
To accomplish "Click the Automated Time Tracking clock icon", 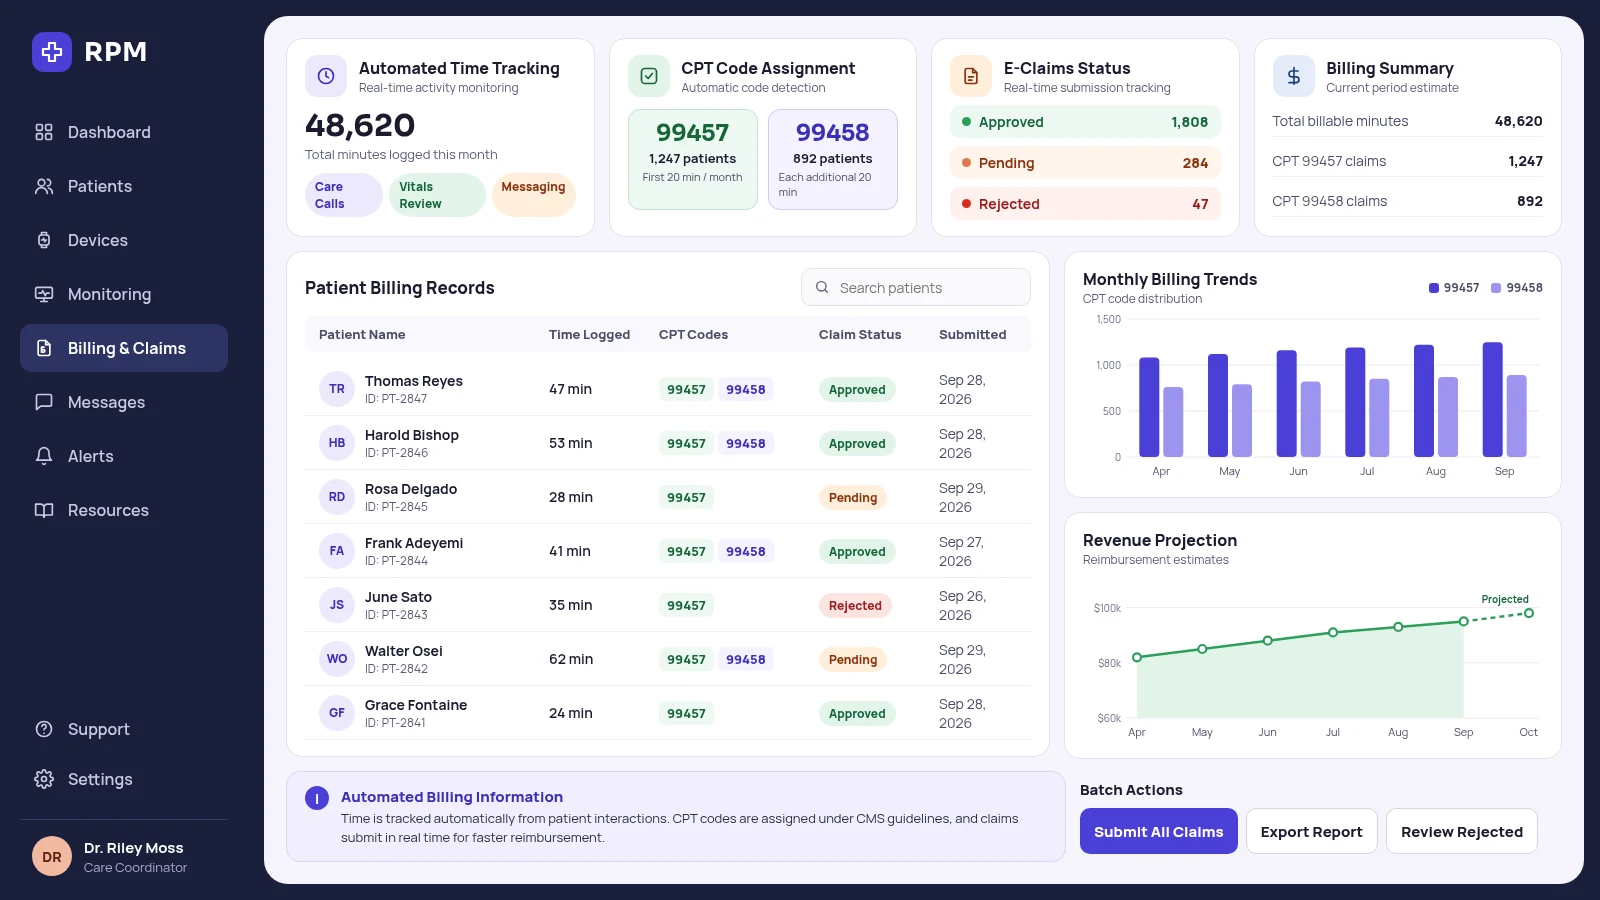I will tap(326, 76).
